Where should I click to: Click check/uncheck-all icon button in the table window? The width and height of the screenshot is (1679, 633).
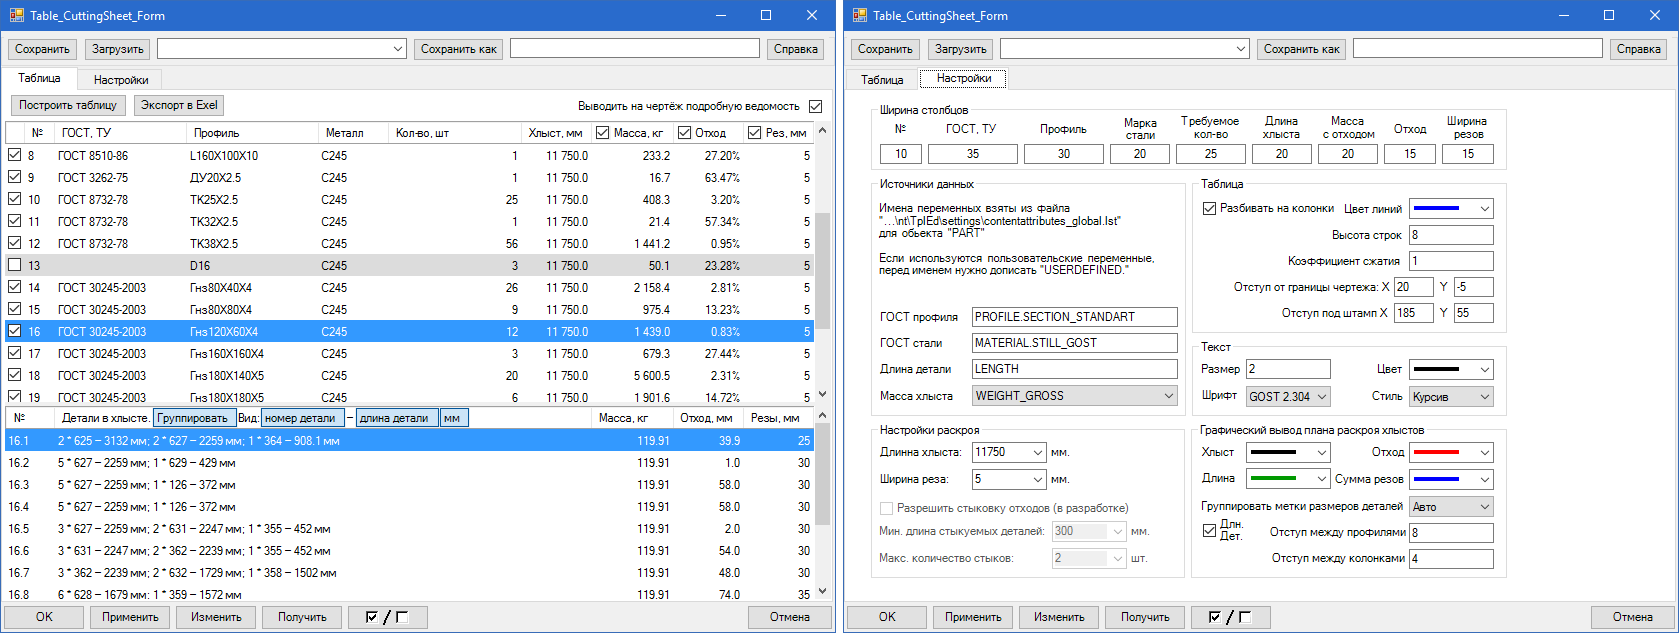[x=387, y=617]
